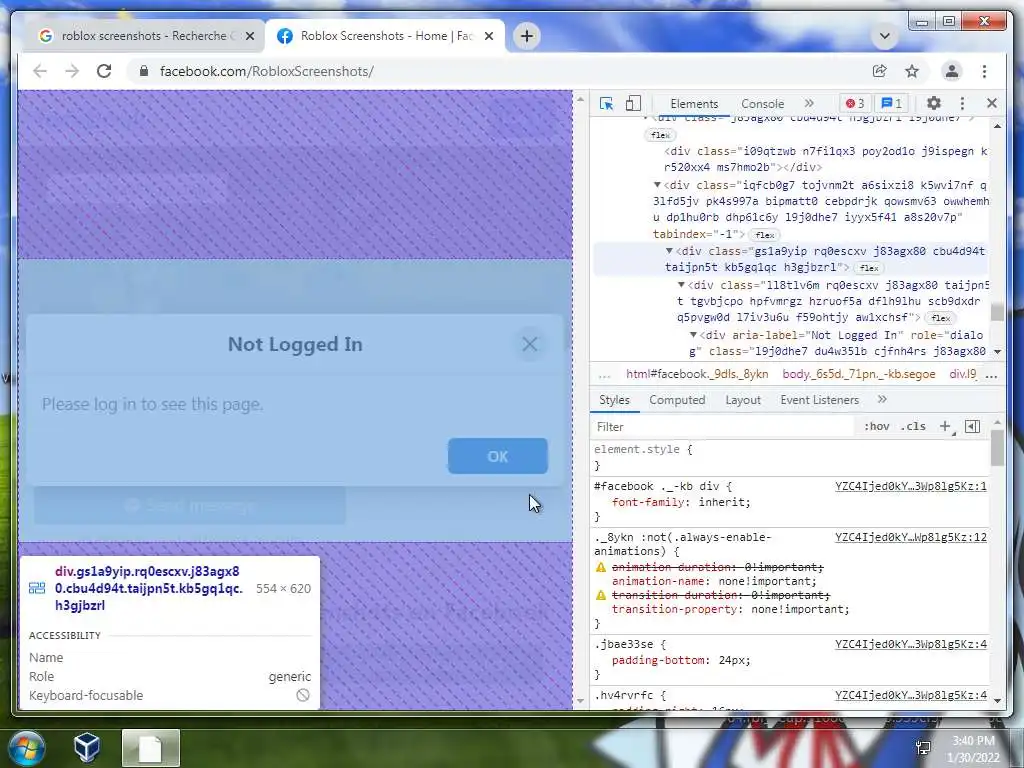Switch to roblox screenshots Google tab
Image resolution: width=1024 pixels, height=768 pixels.
coord(144,36)
